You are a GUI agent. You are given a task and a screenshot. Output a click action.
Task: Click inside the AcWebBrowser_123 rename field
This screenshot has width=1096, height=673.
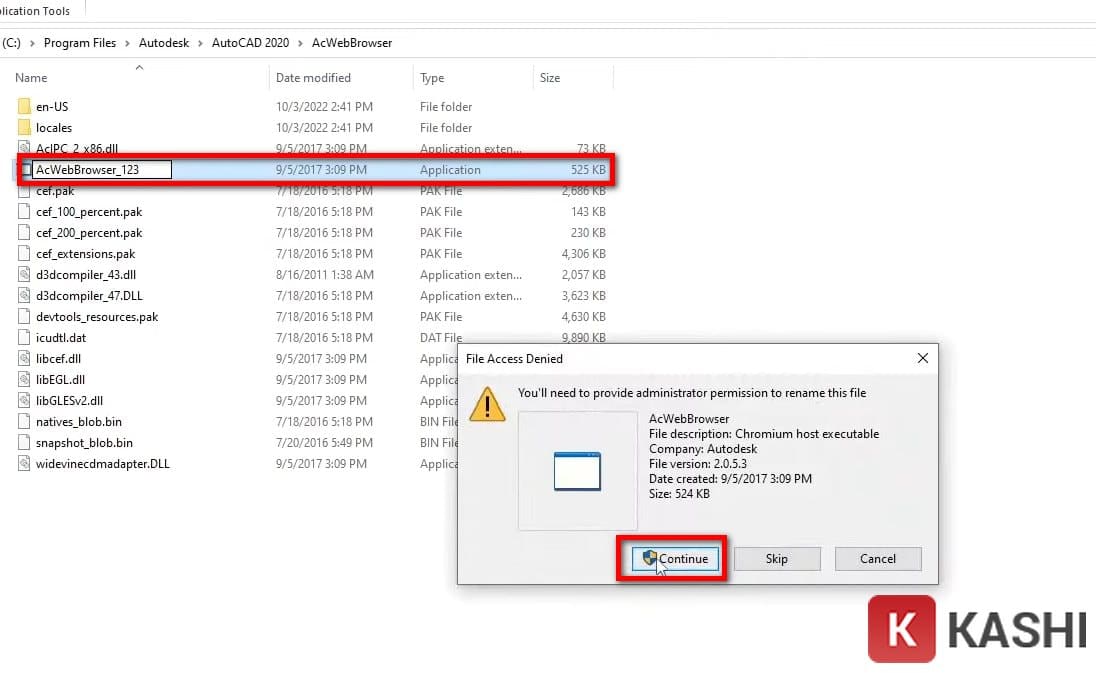tap(99, 169)
